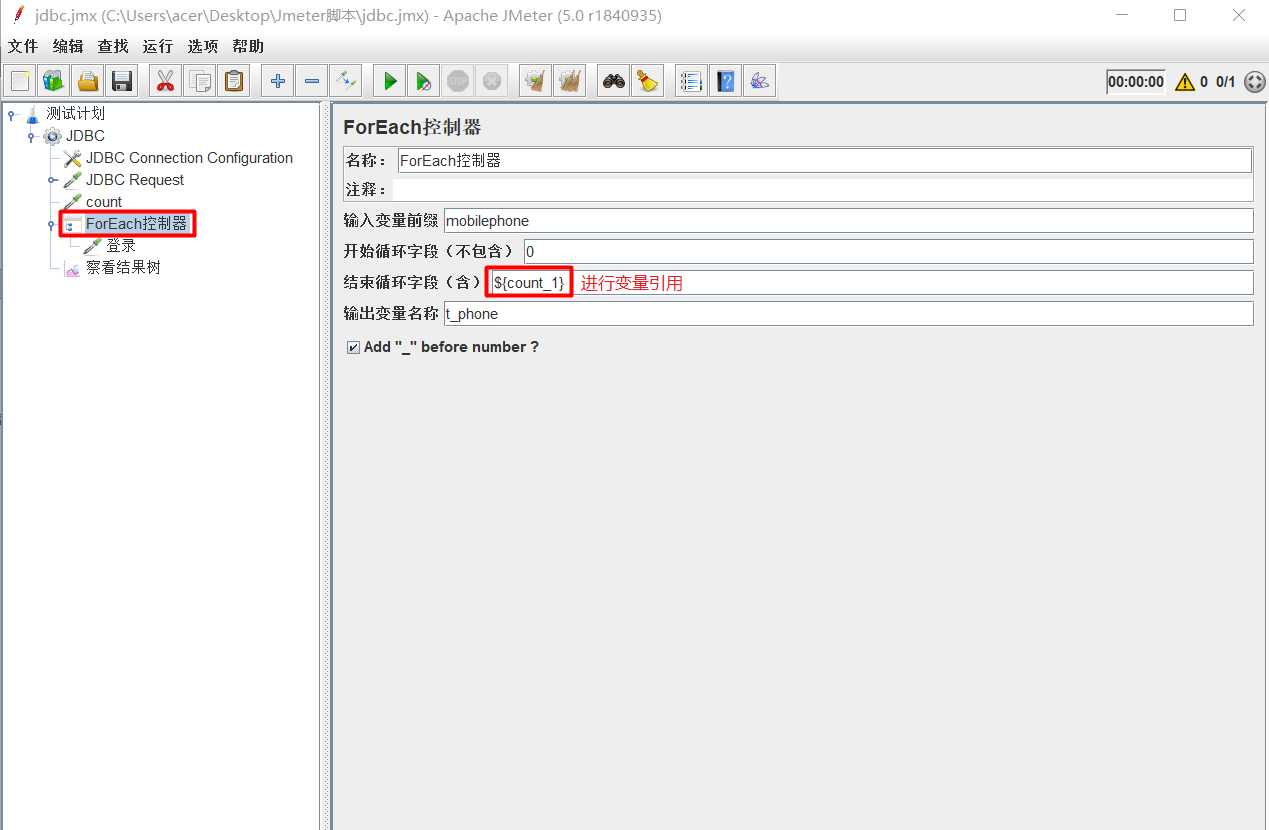Click the Cut scissors icon
1269x830 pixels.
tap(165, 81)
